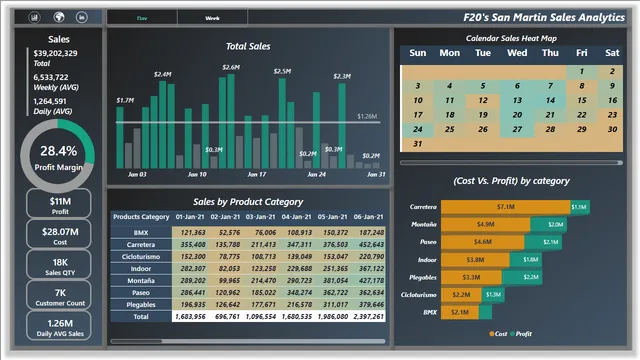Click the Jan 03 axis label

tap(137, 174)
